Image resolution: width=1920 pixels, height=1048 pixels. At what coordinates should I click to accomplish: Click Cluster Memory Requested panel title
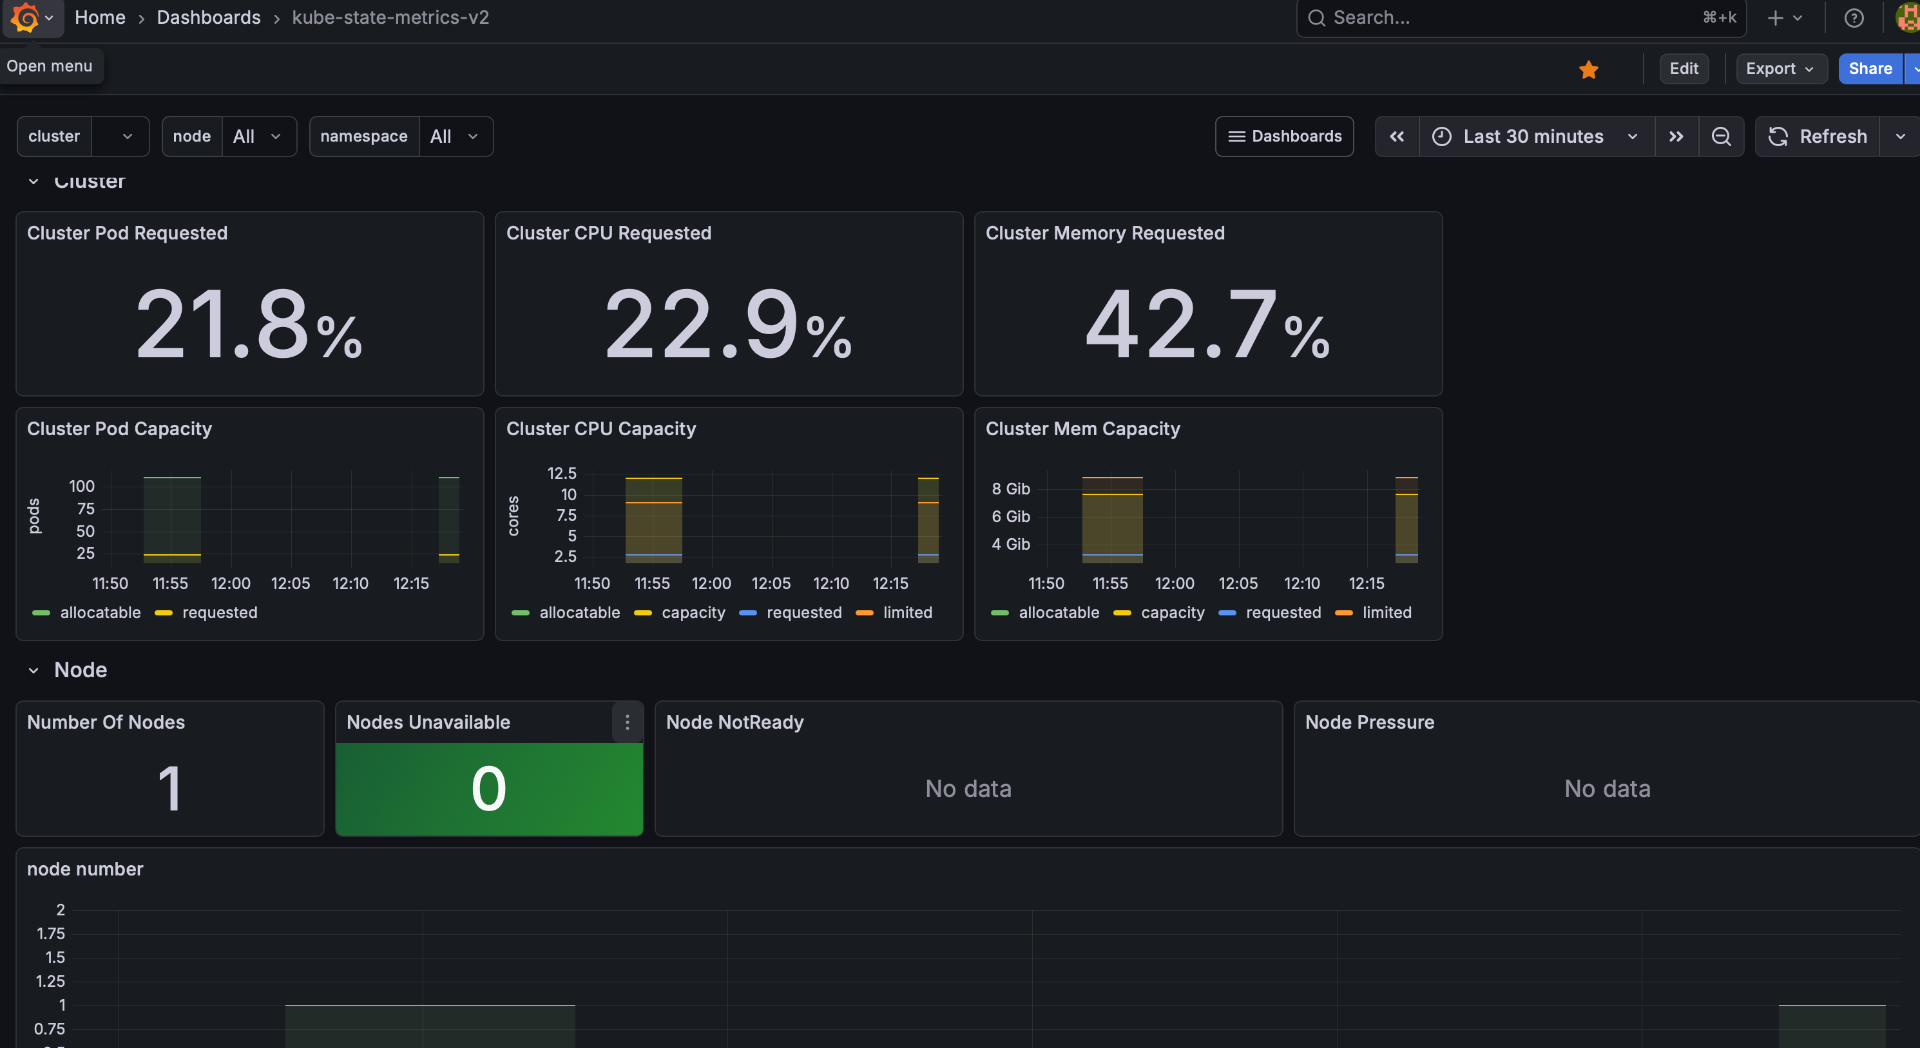coord(1105,233)
